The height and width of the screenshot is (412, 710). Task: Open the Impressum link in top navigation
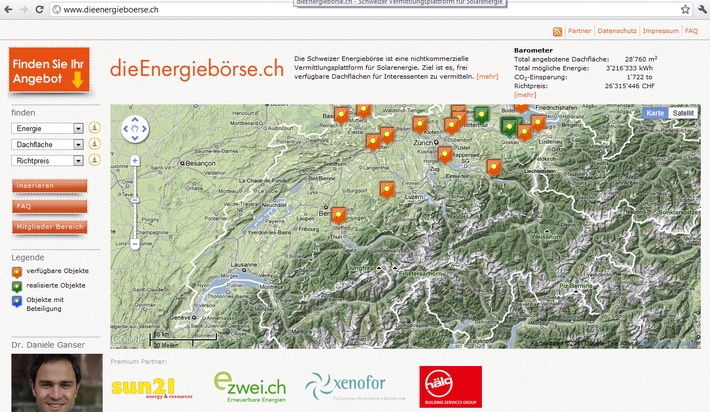[x=661, y=31]
